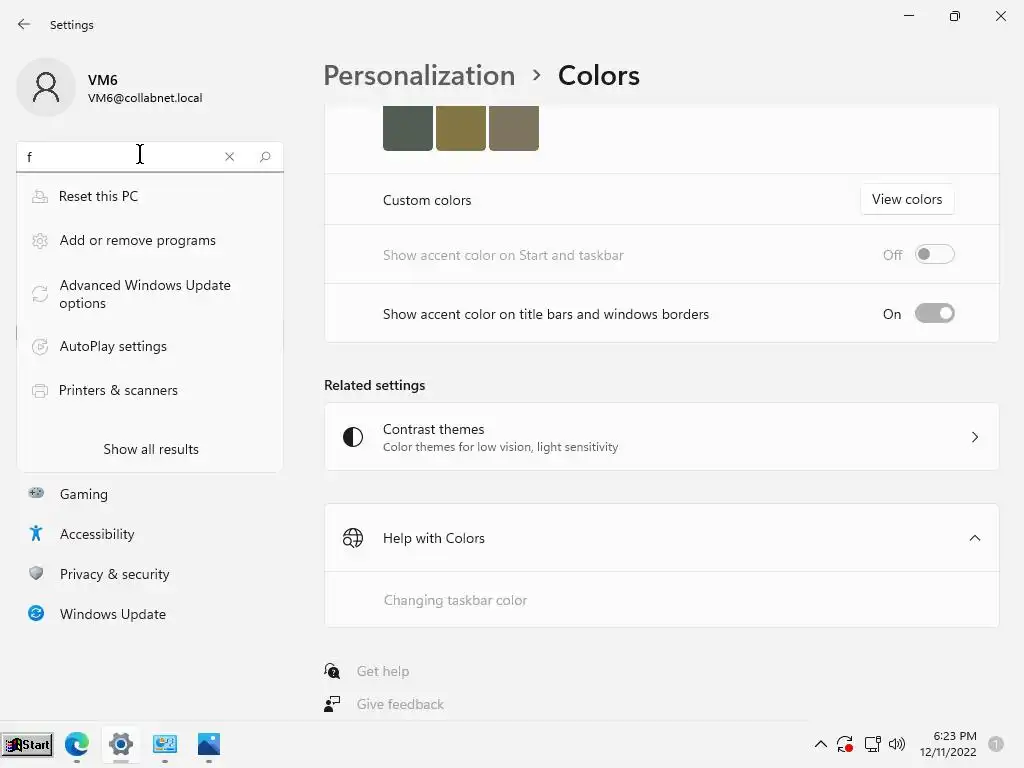This screenshot has height=768, width=1024.
Task: Click the Get help link
Action: (x=383, y=671)
